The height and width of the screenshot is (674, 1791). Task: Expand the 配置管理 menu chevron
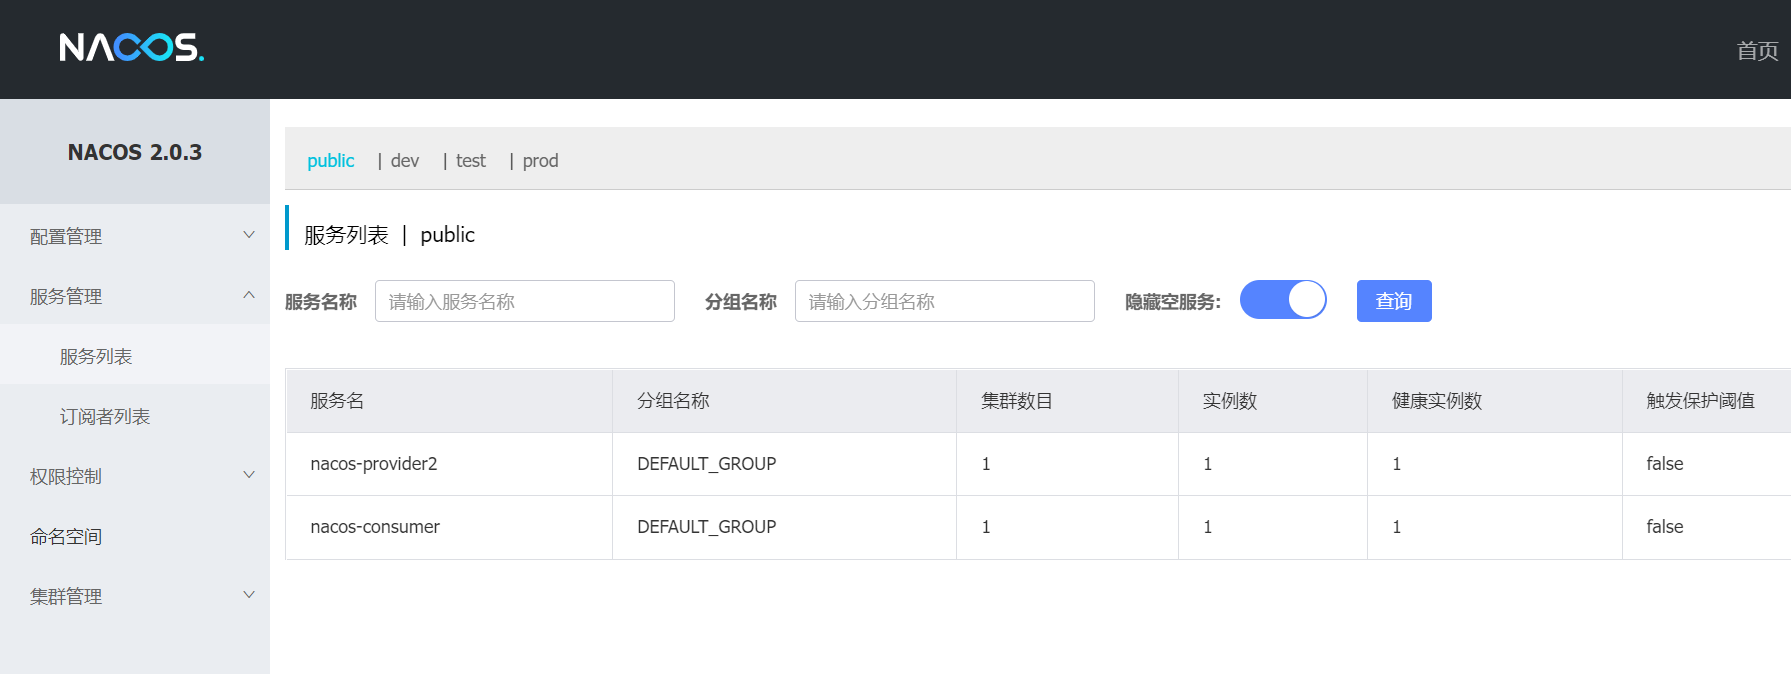(x=249, y=235)
